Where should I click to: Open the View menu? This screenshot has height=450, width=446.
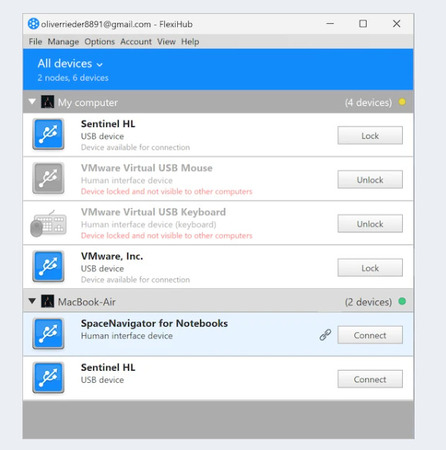pyautogui.click(x=166, y=42)
